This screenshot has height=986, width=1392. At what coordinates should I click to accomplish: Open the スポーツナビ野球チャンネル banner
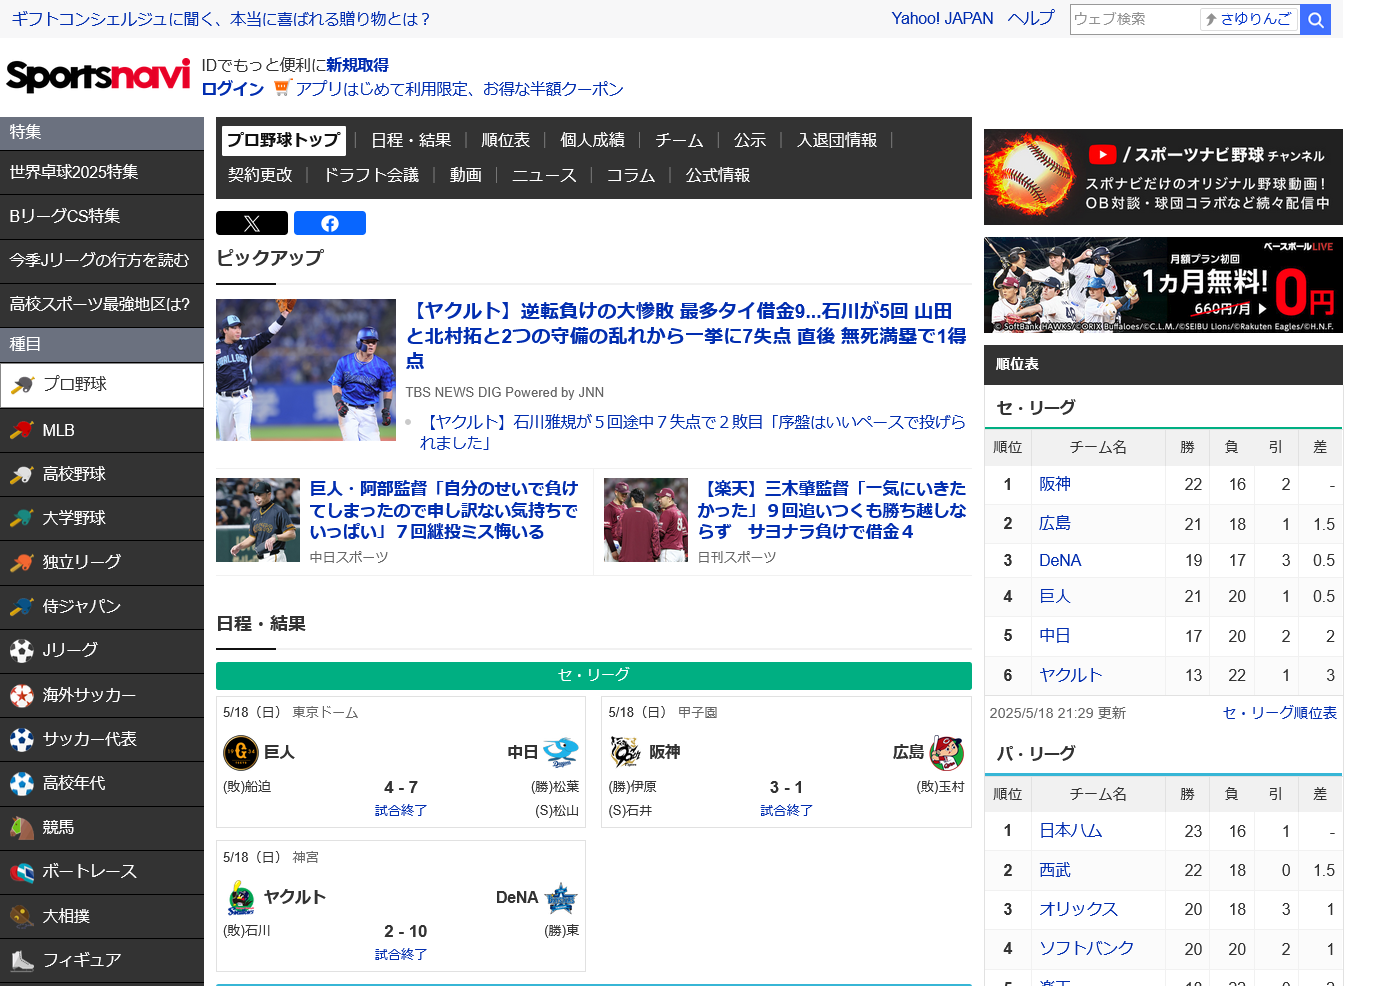click(x=1163, y=177)
